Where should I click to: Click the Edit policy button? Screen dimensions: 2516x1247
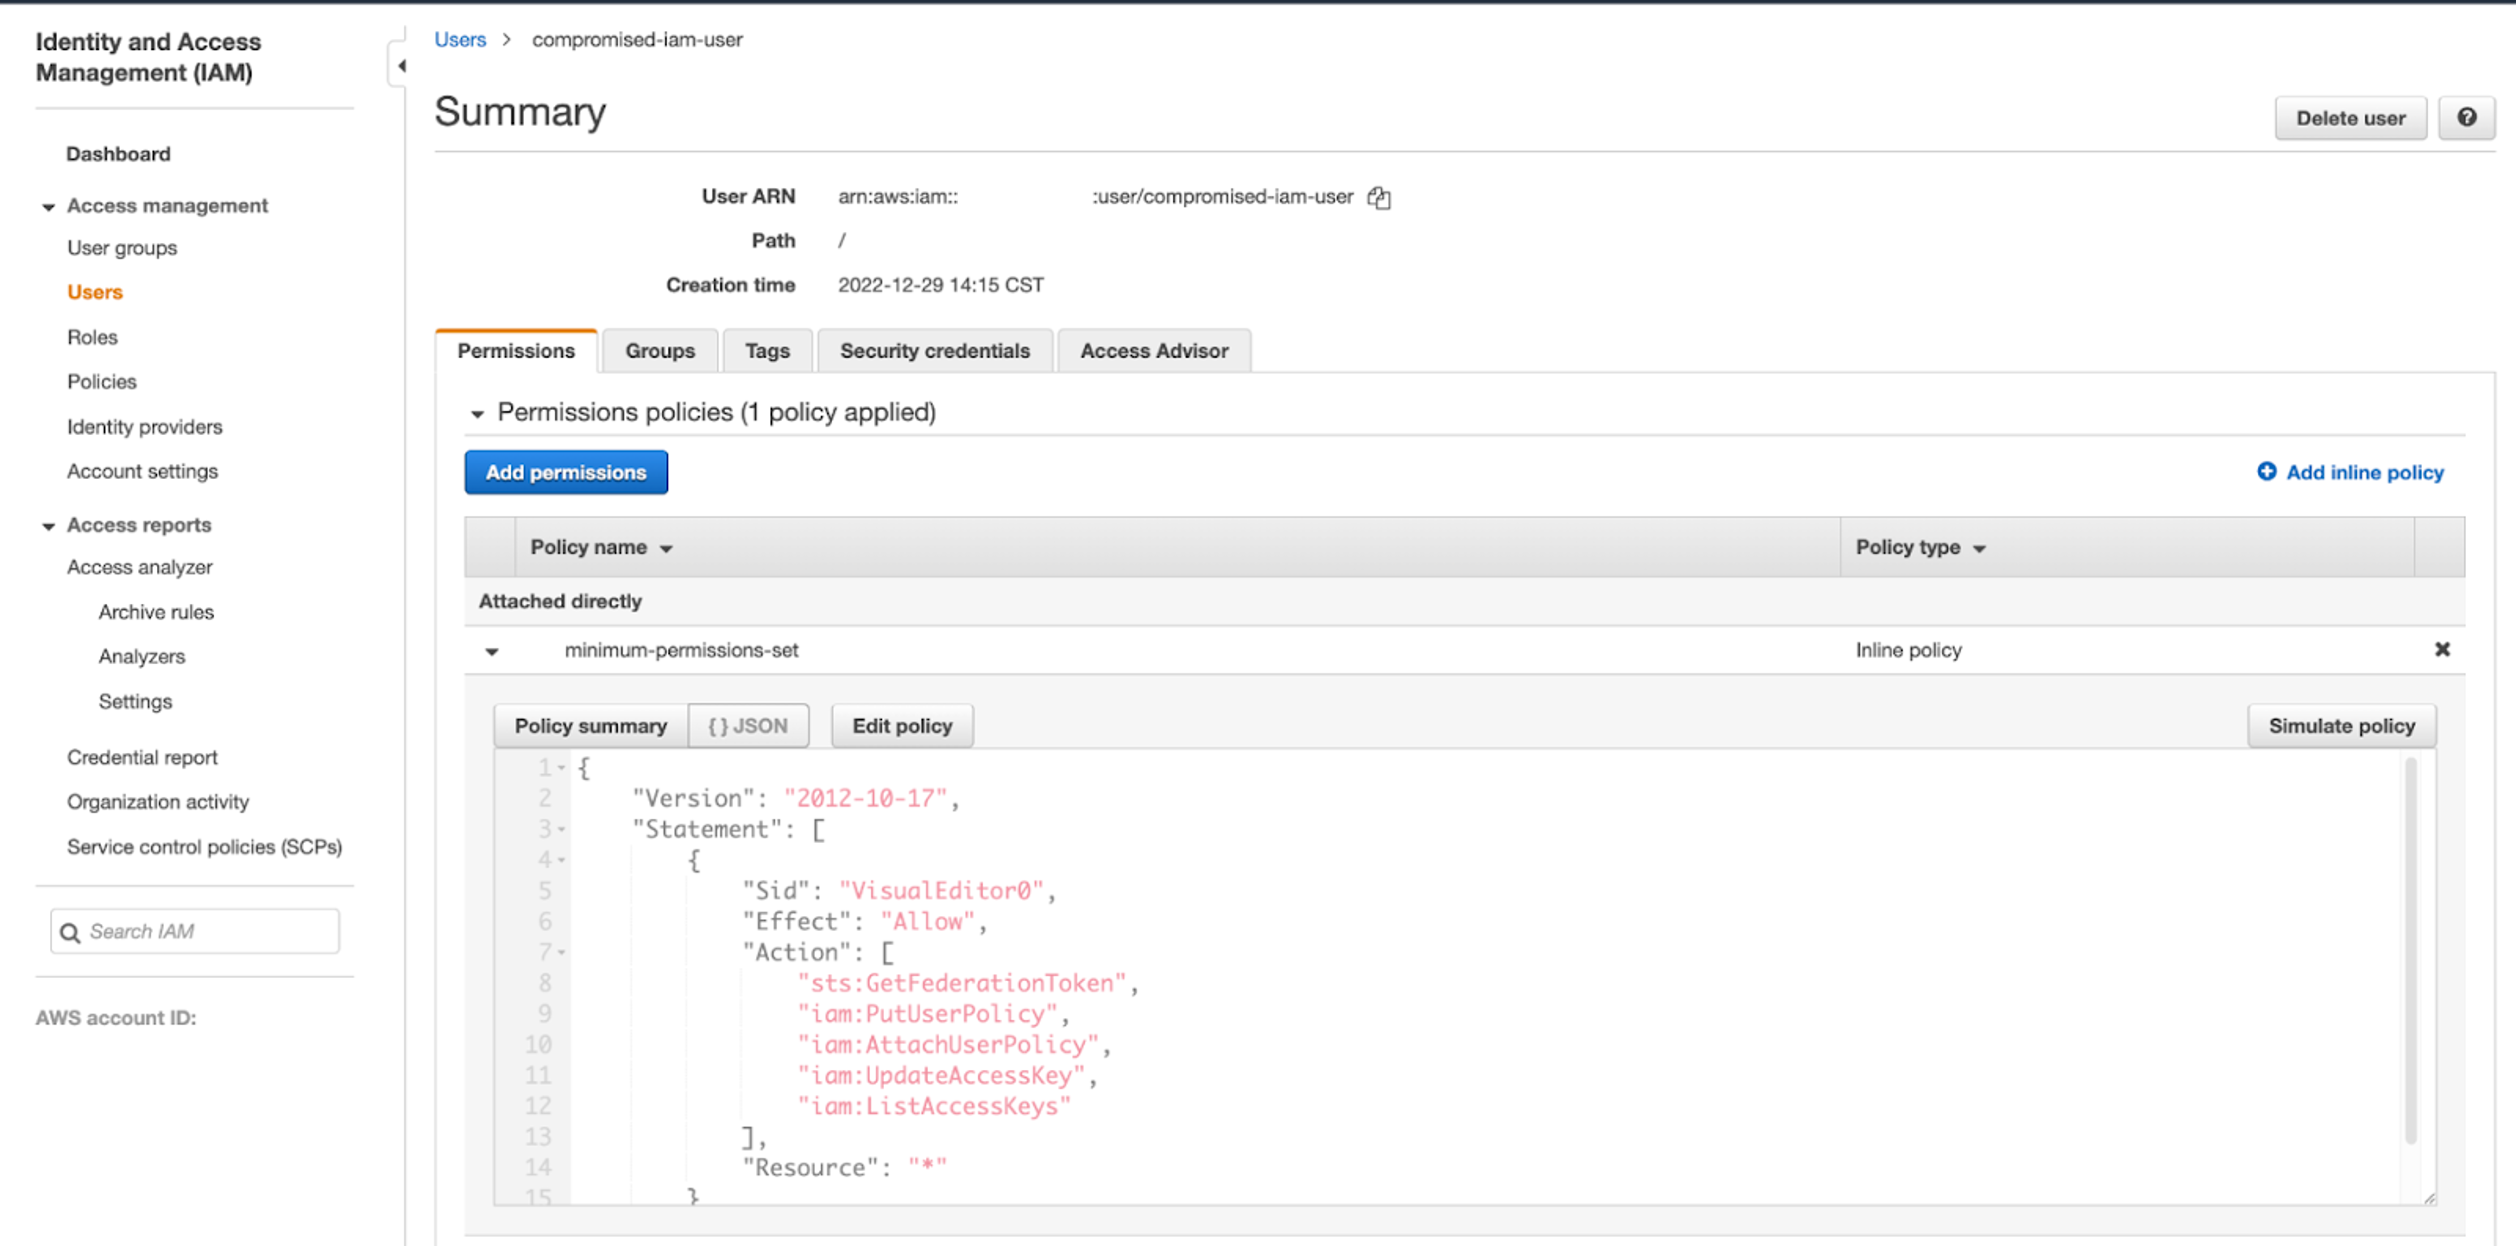coord(902,726)
